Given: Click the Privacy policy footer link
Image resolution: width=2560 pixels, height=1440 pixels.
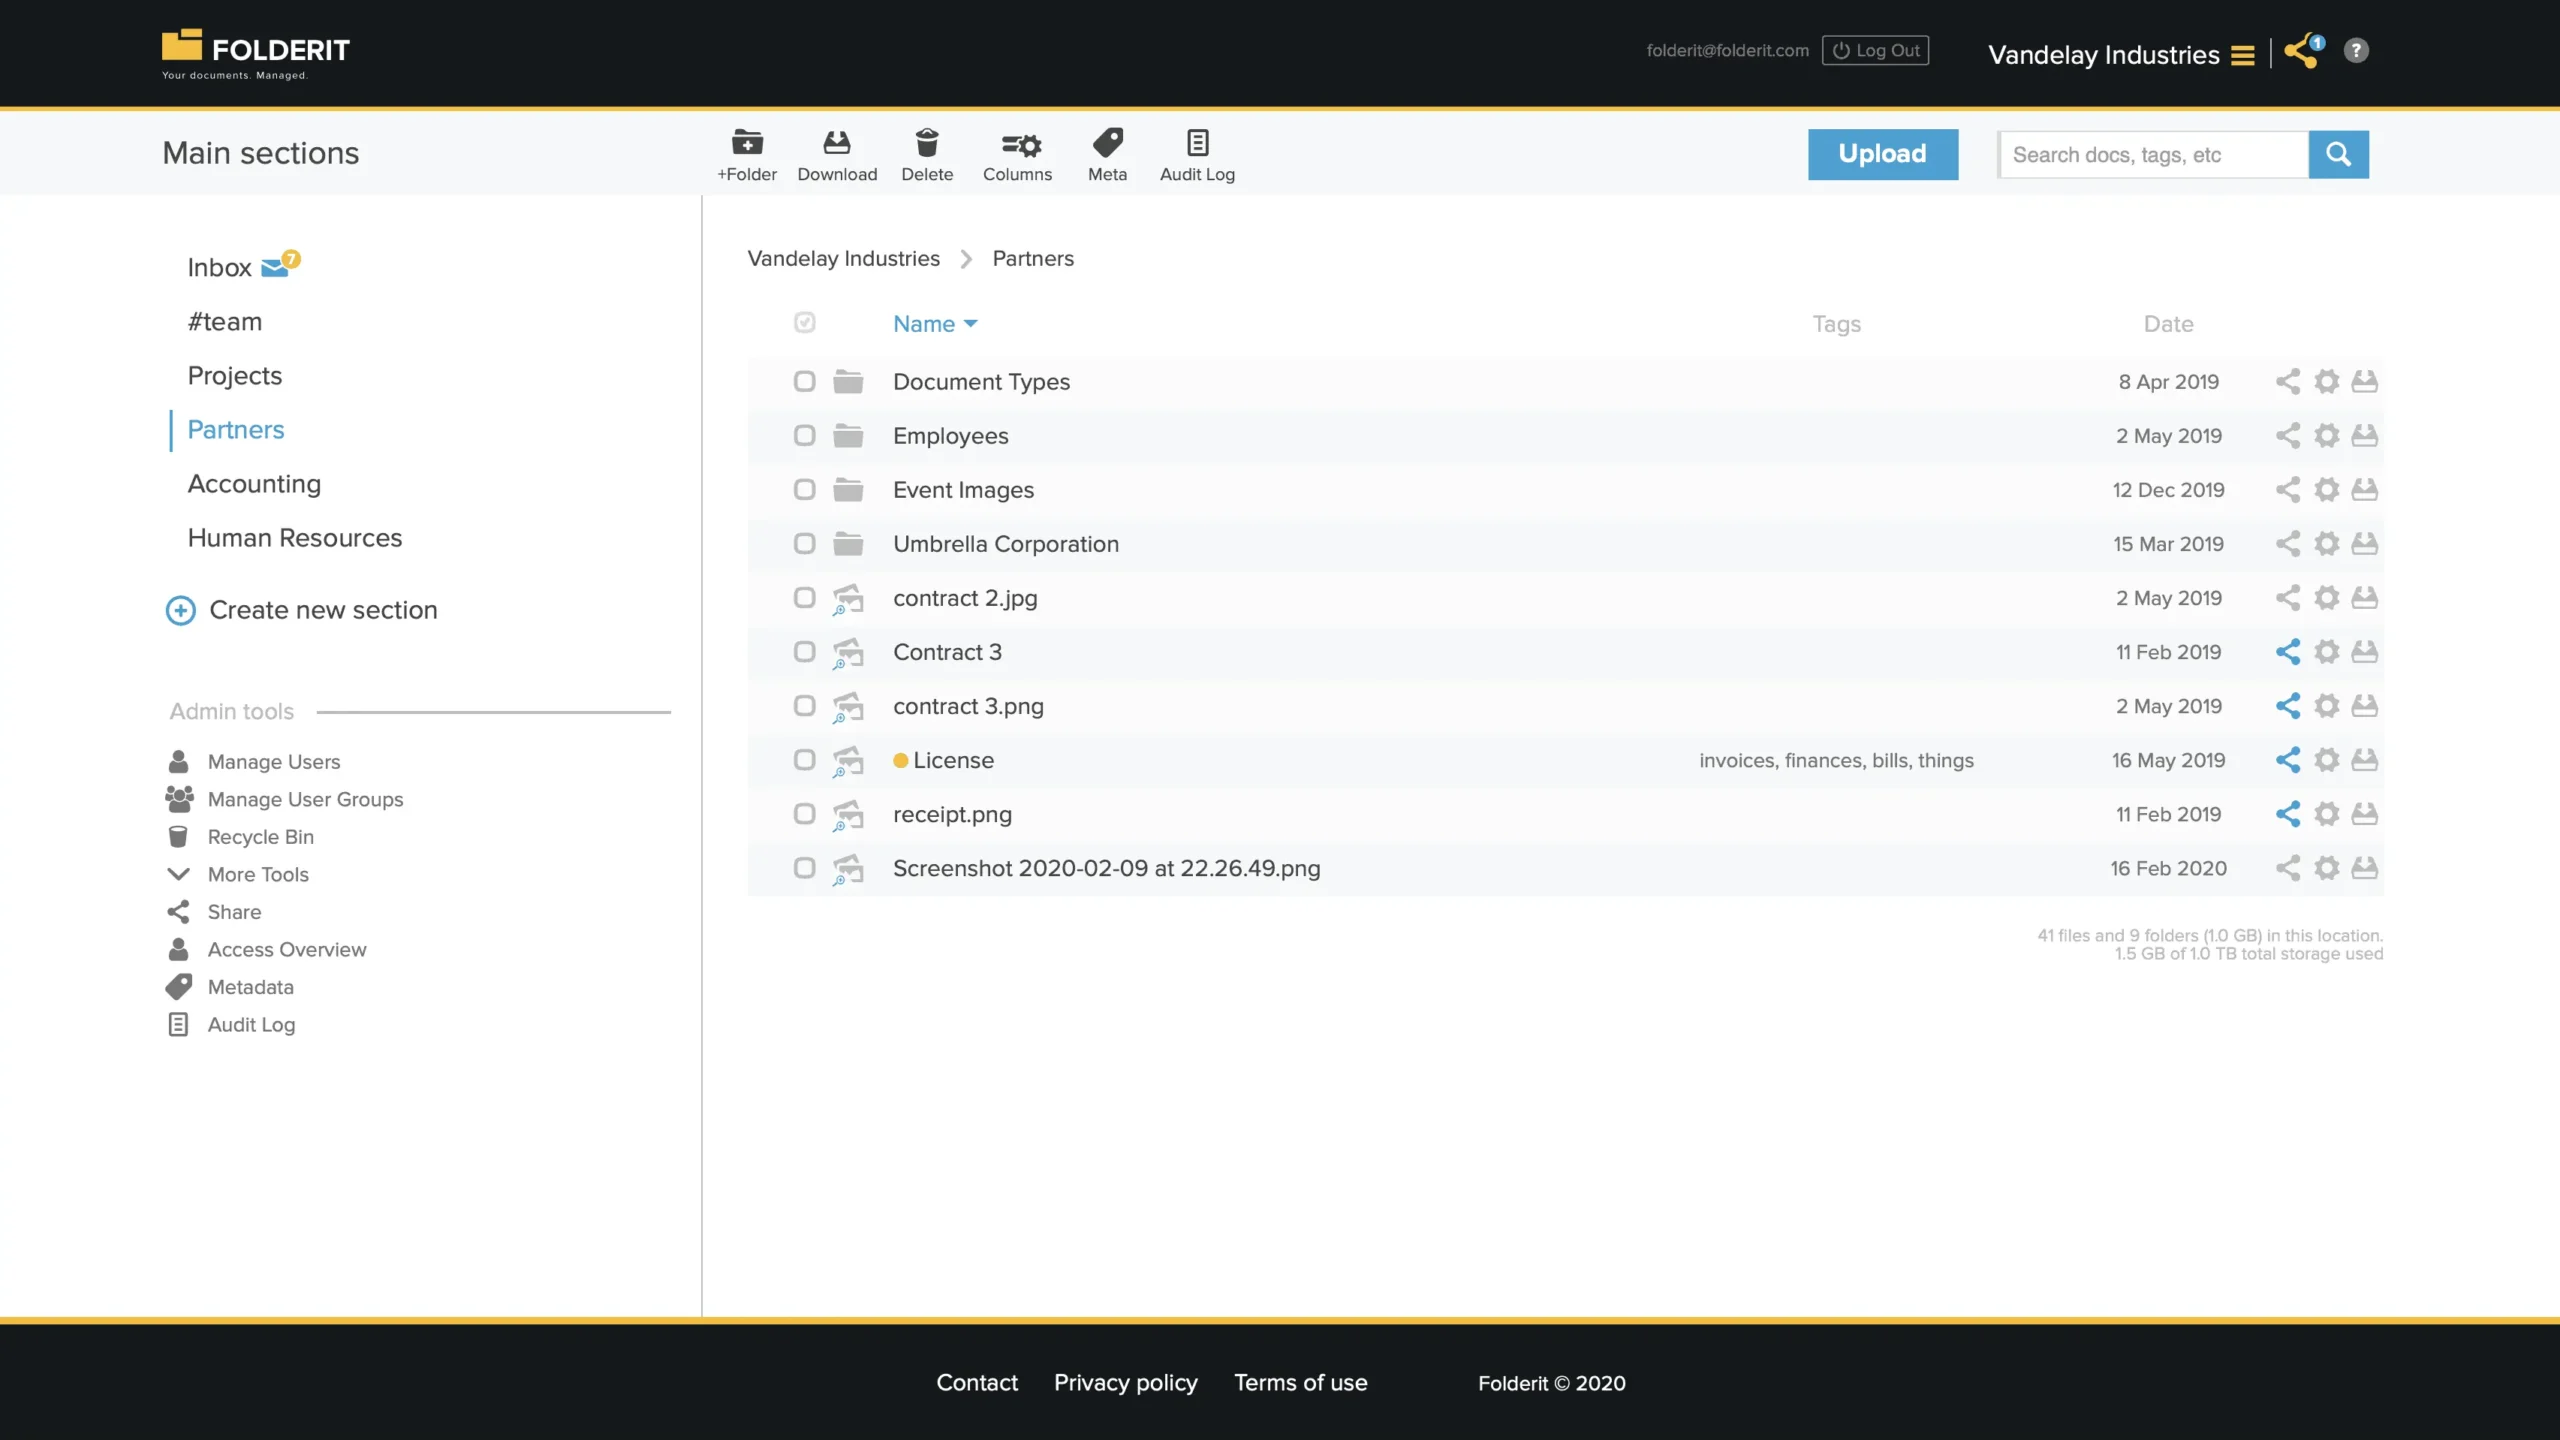Looking at the screenshot, I should click(x=1125, y=1382).
